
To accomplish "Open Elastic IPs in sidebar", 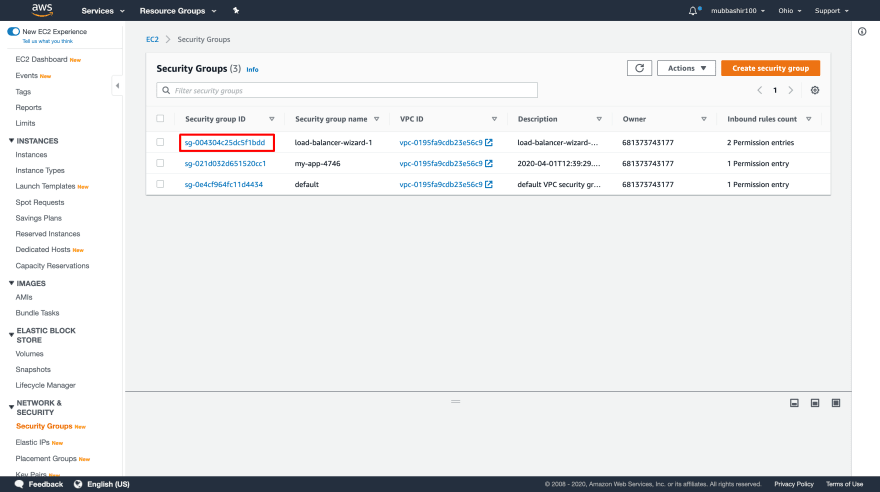I will tap(34, 443).
